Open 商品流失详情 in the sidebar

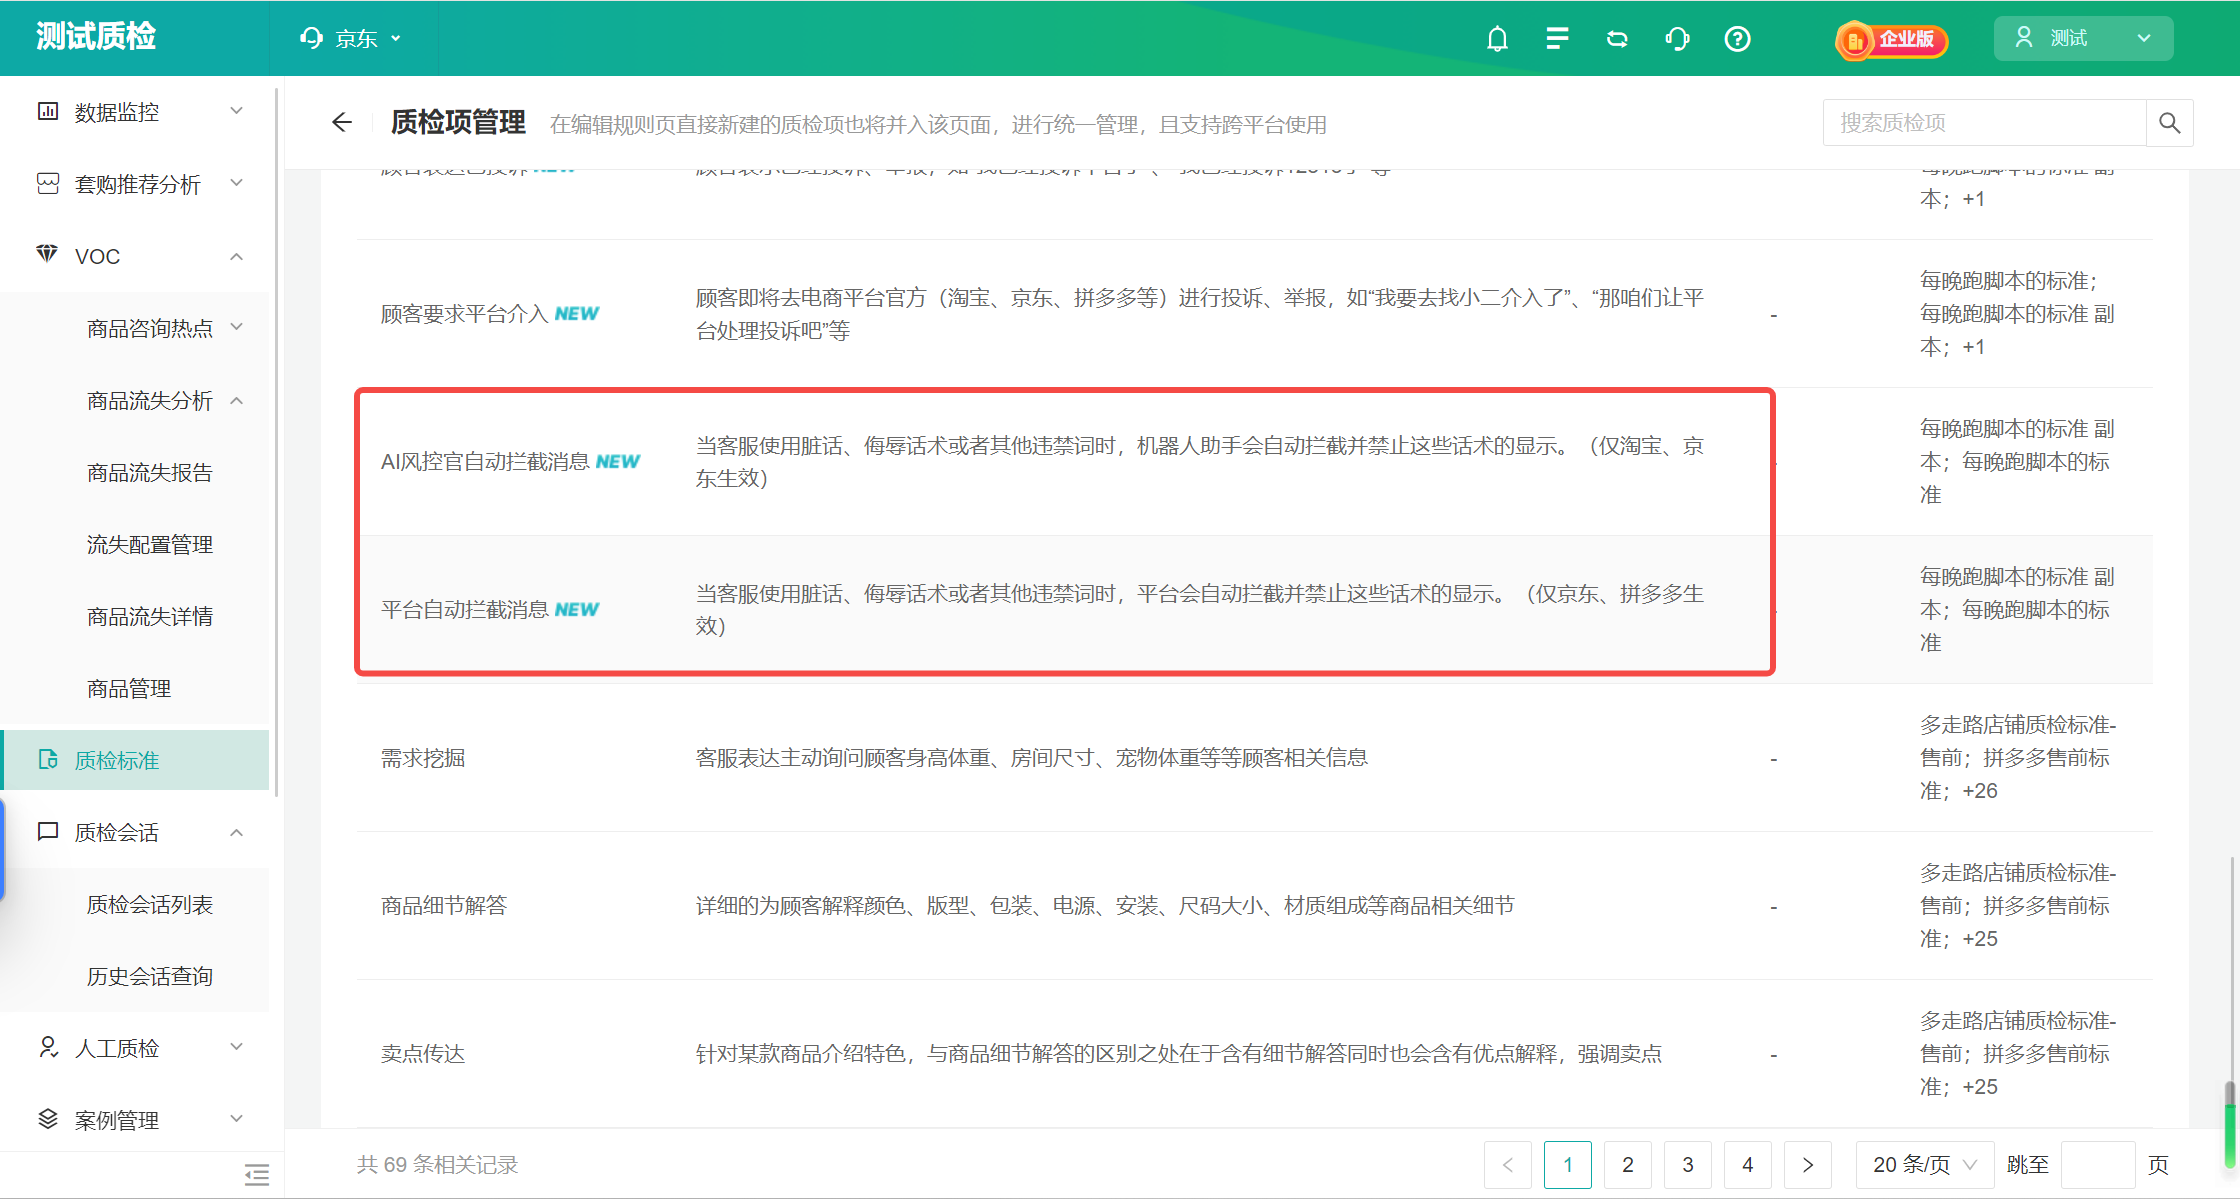[149, 617]
